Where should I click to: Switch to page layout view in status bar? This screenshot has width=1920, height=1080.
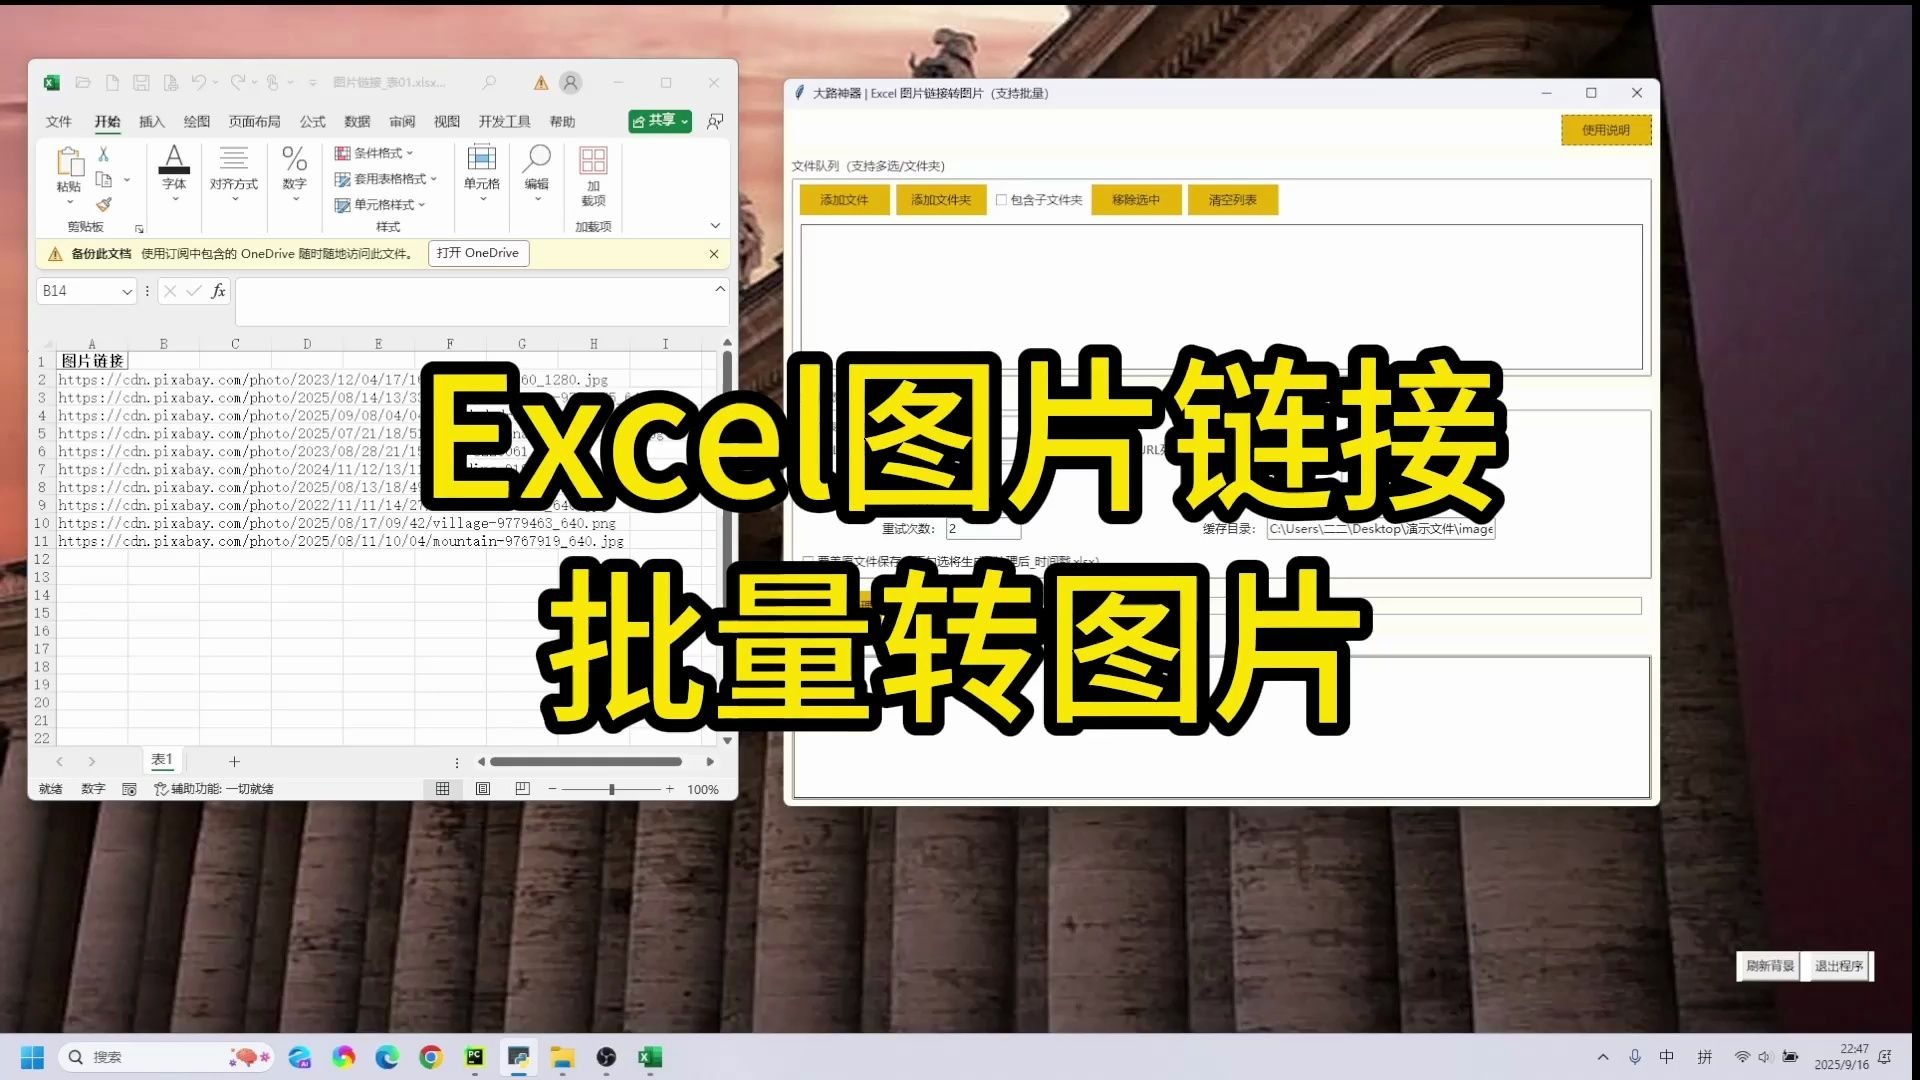click(482, 788)
